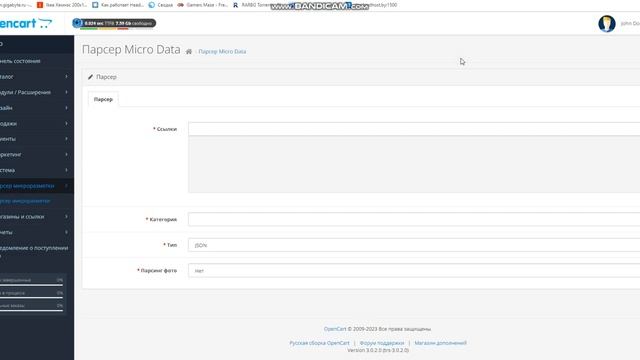Open the John Doe user avatar menu
The image size is (640, 360).
(607, 24)
